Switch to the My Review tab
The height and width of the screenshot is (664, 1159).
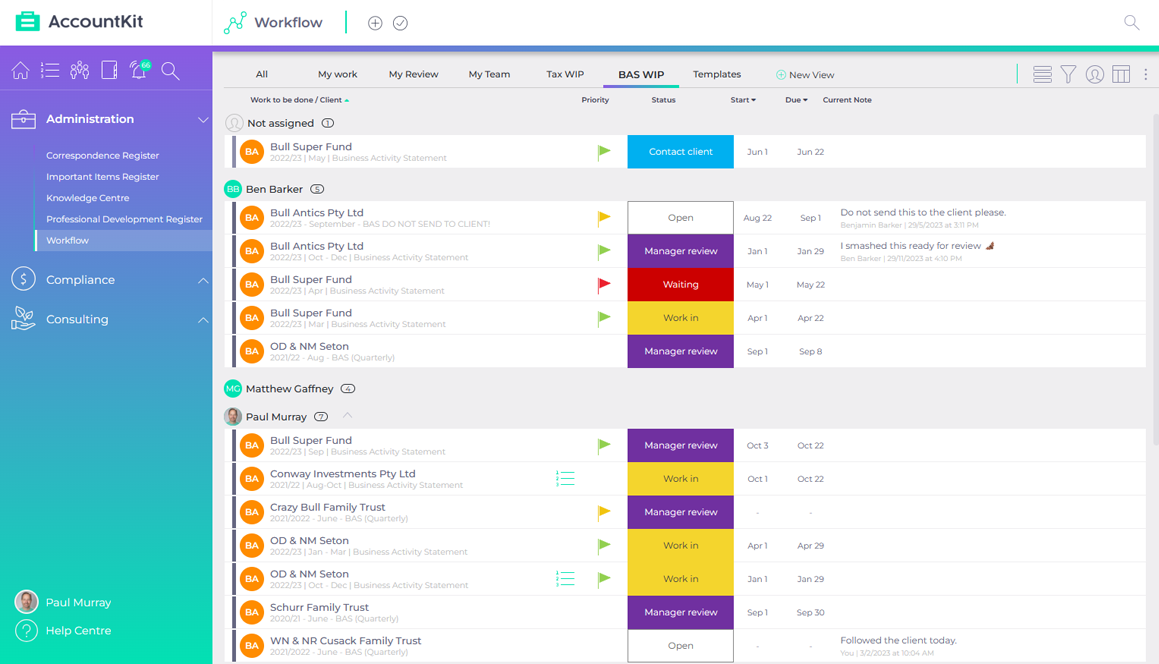click(x=413, y=74)
